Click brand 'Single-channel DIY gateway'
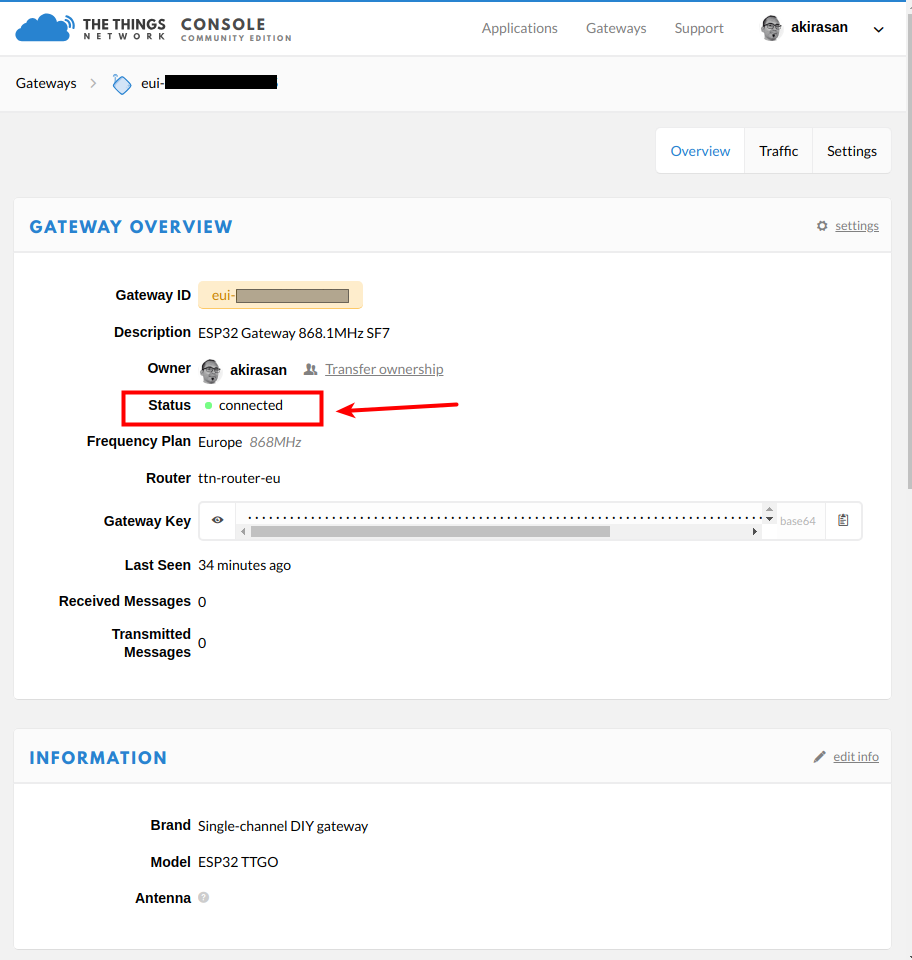Screen dimensions: 912x960 pos(283,826)
